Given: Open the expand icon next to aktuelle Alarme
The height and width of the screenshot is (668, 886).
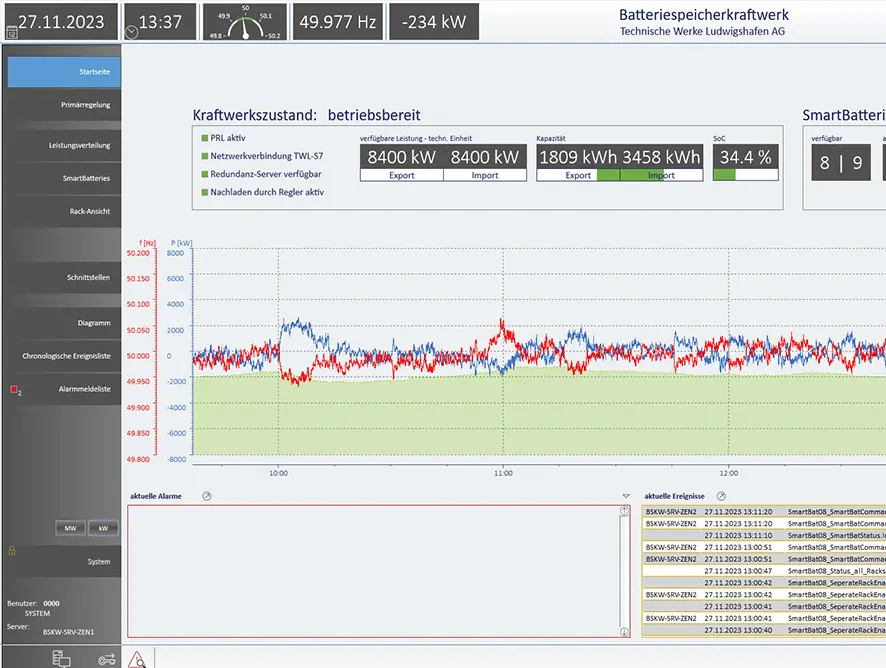Looking at the screenshot, I should tap(207, 496).
